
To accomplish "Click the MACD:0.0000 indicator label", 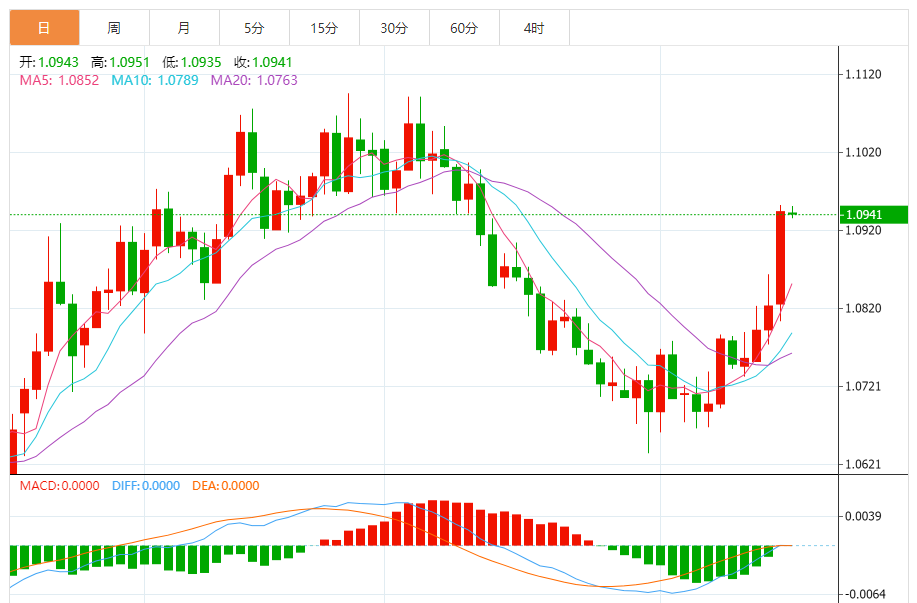I will [x=60, y=485].
